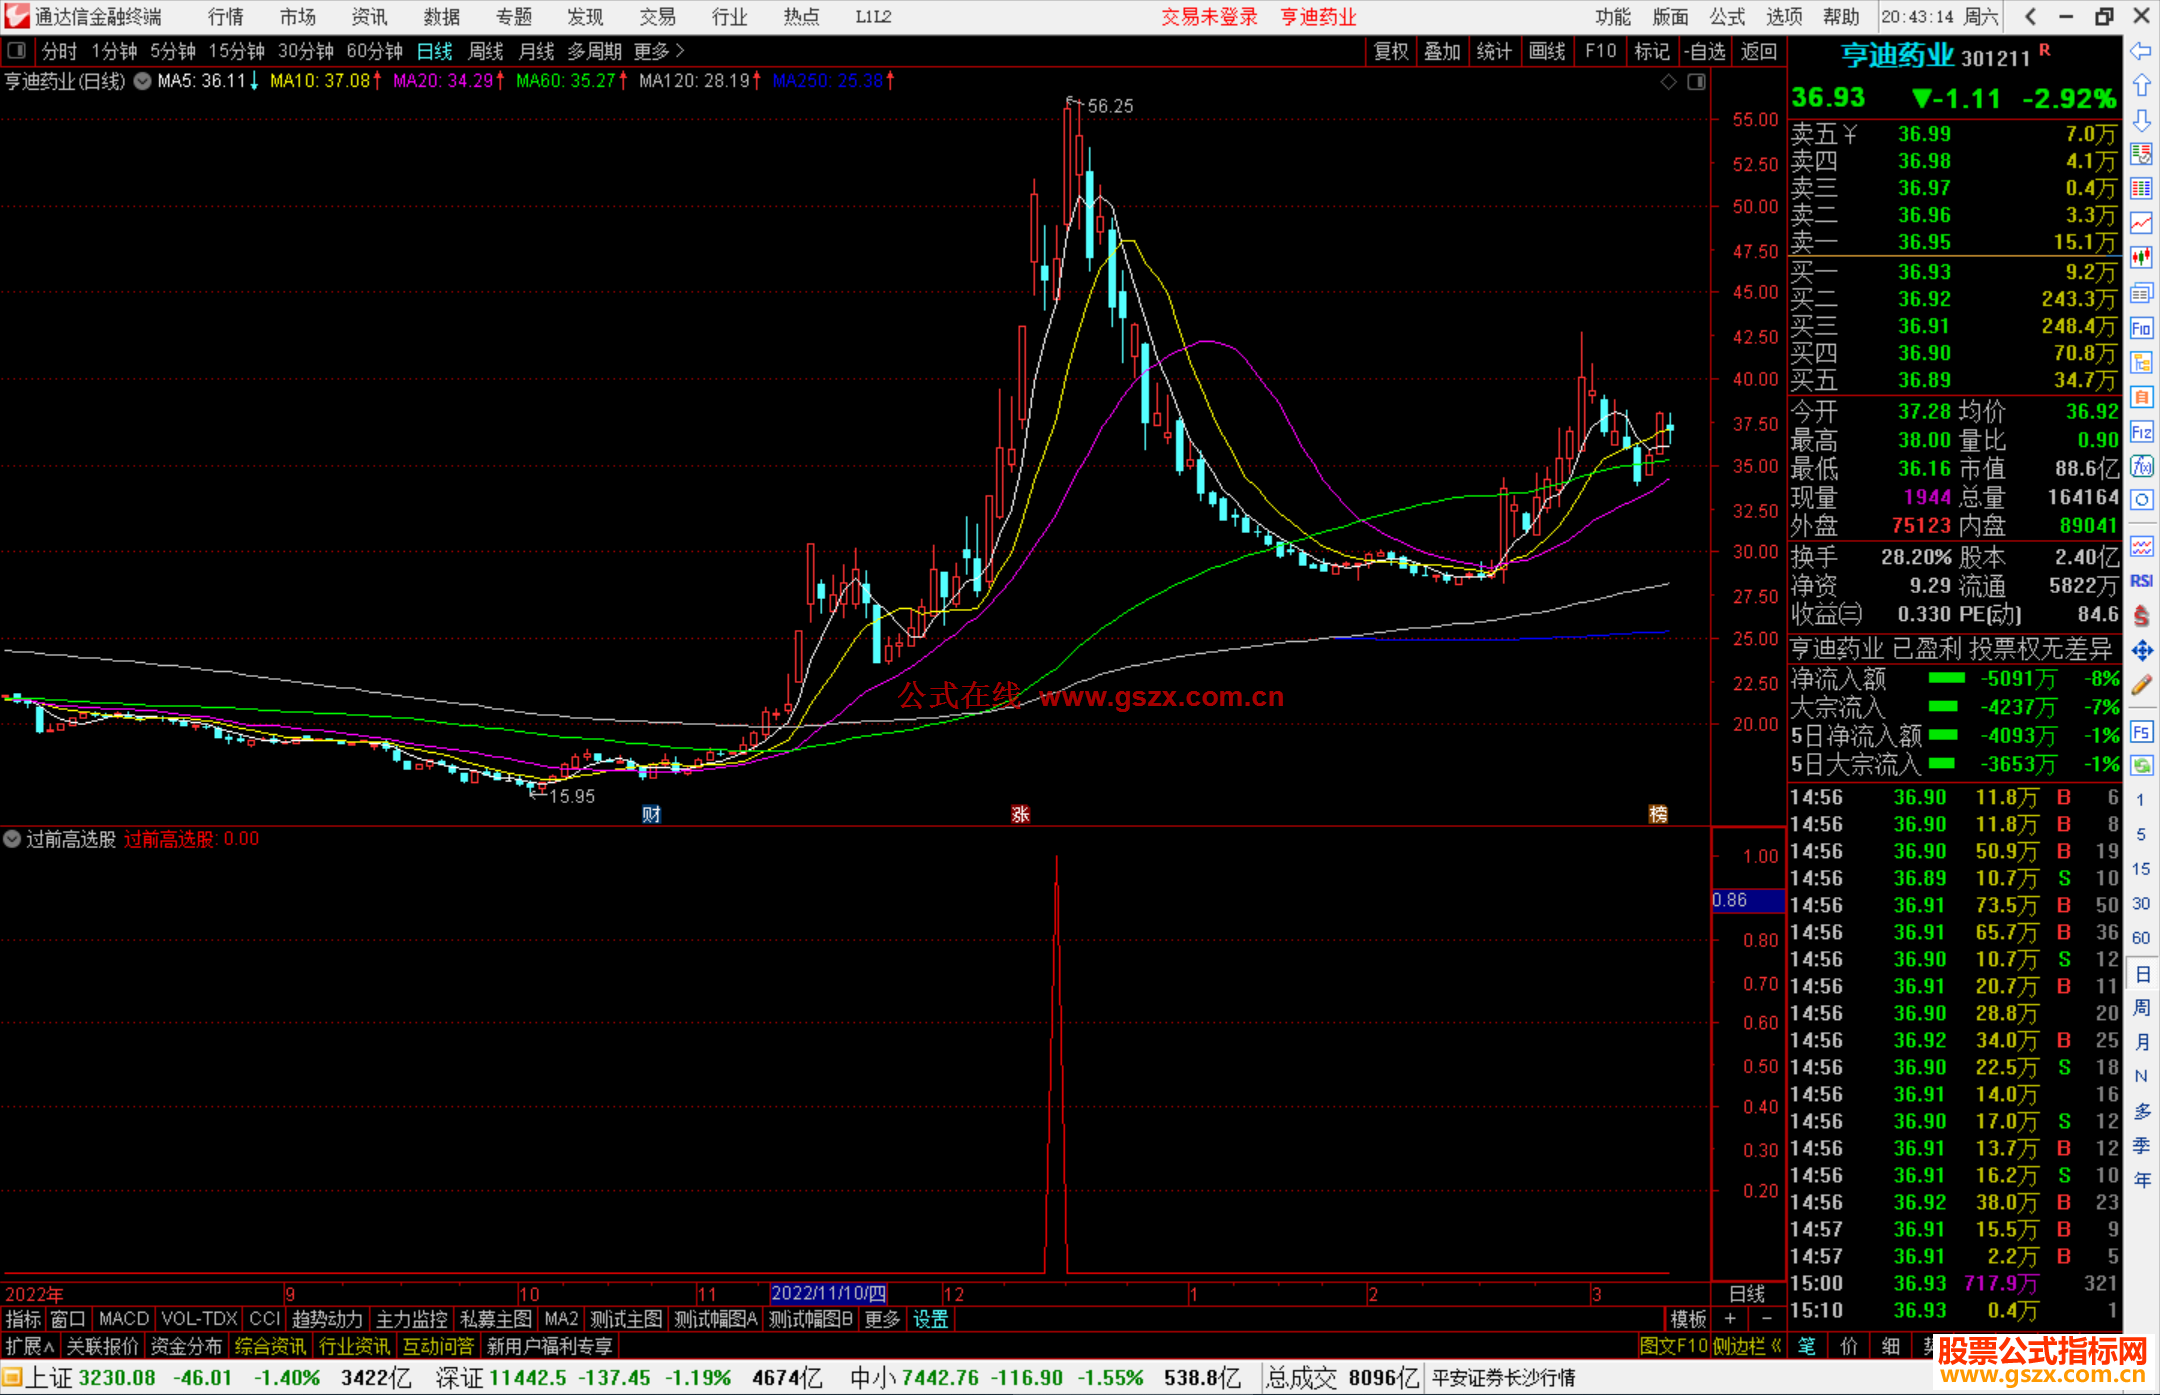Click the 复权 button
Image resolution: width=2160 pixels, height=1395 pixels.
(x=1390, y=51)
